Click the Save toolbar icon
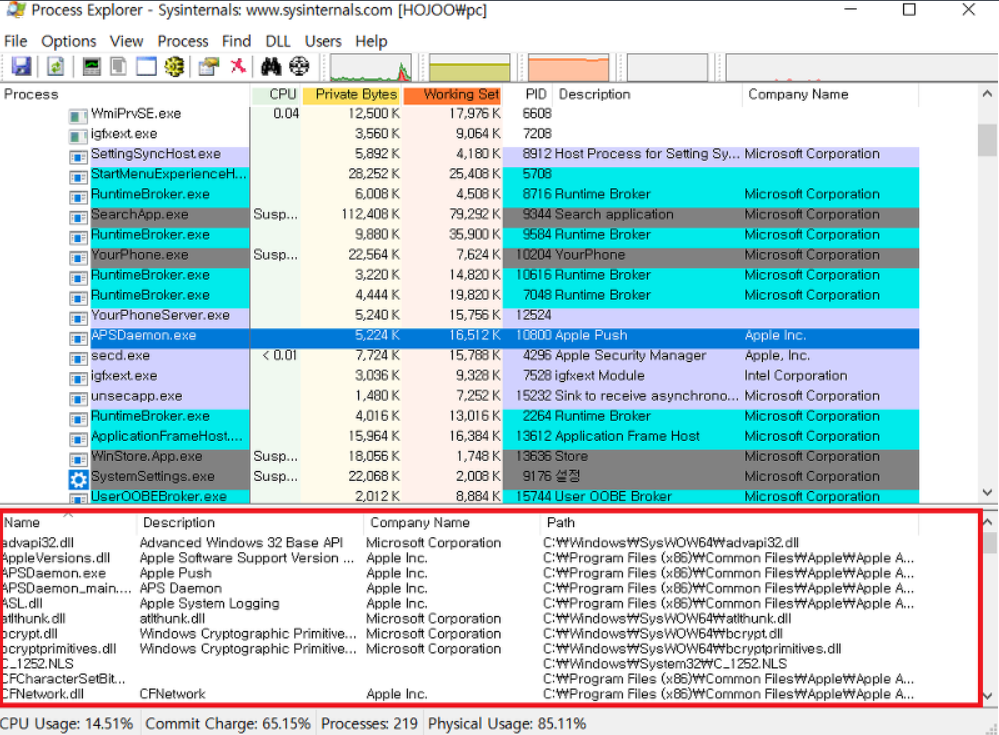This screenshot has width=999, height=735. pos(21,66)
